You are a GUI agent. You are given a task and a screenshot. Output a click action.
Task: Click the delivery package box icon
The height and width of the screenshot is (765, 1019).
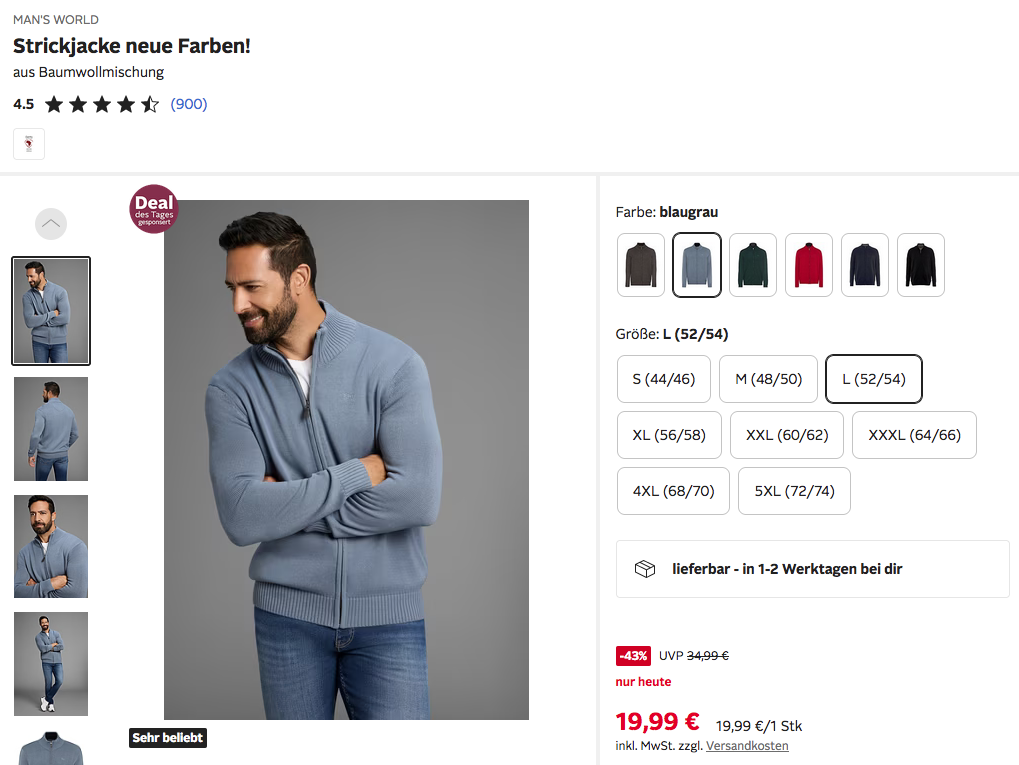[645, 569]
